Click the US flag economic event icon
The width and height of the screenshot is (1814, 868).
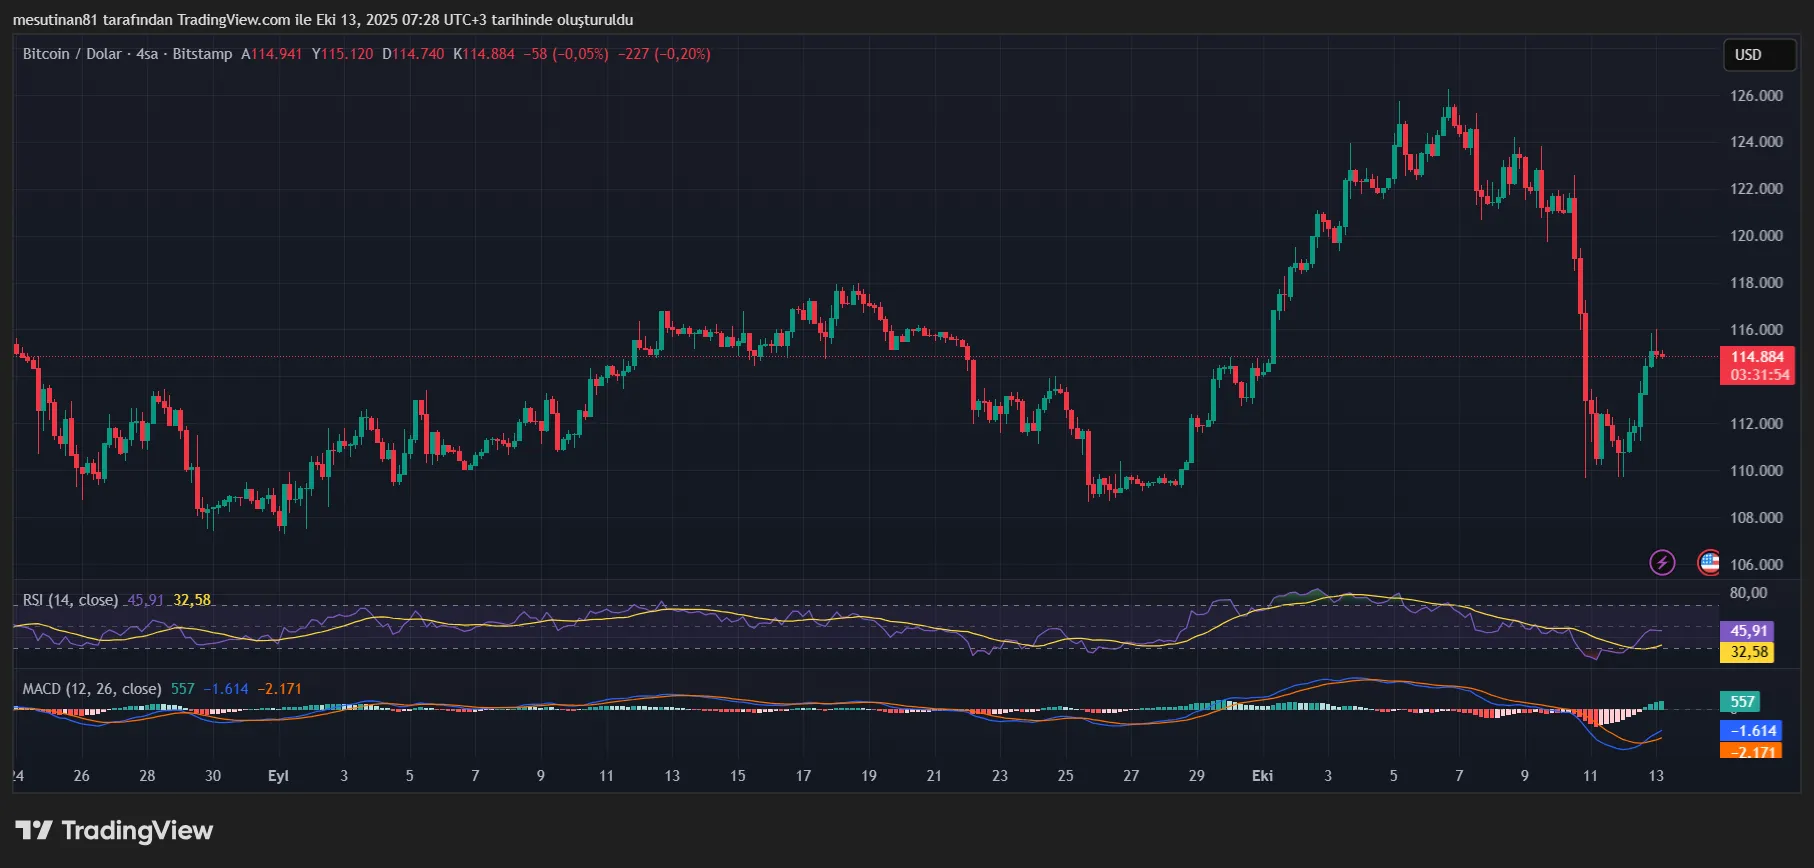[1709, 562]
